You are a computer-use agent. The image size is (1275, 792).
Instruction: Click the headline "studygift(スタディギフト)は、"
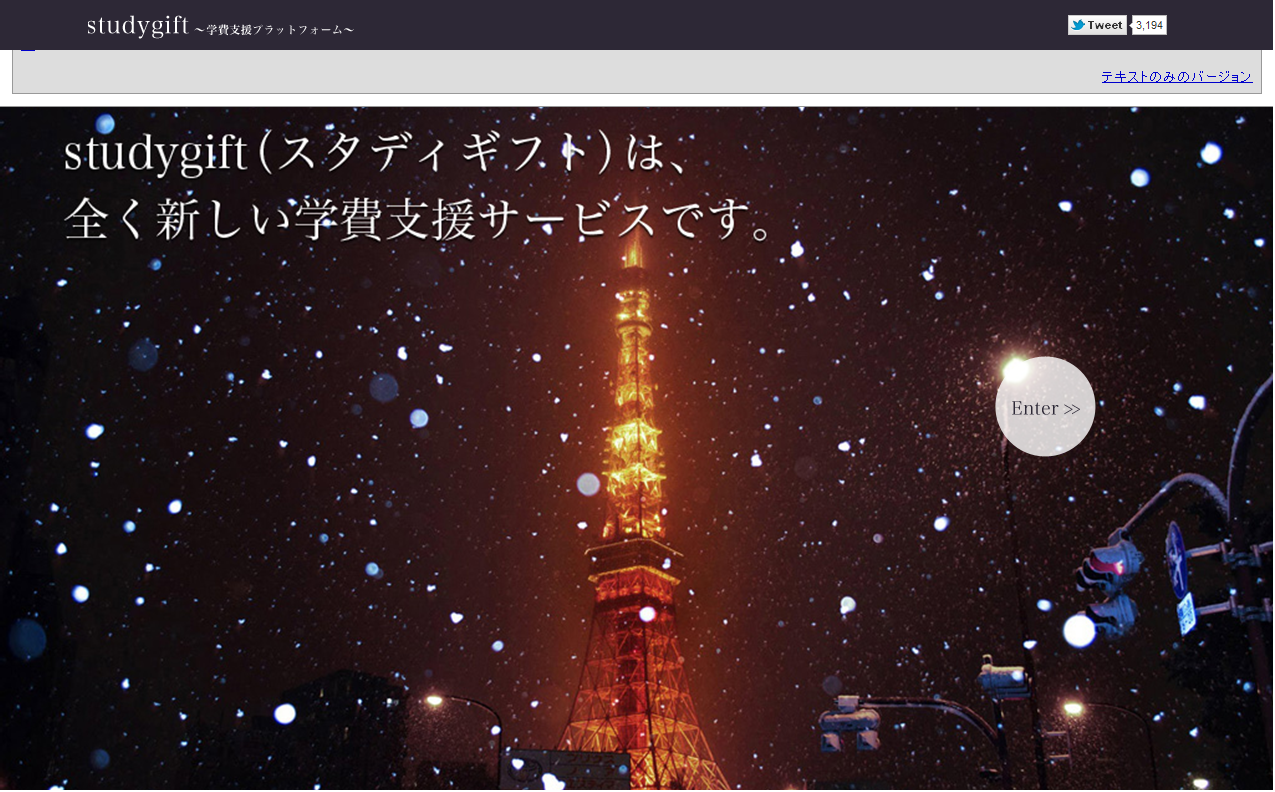tap(375, 155)
